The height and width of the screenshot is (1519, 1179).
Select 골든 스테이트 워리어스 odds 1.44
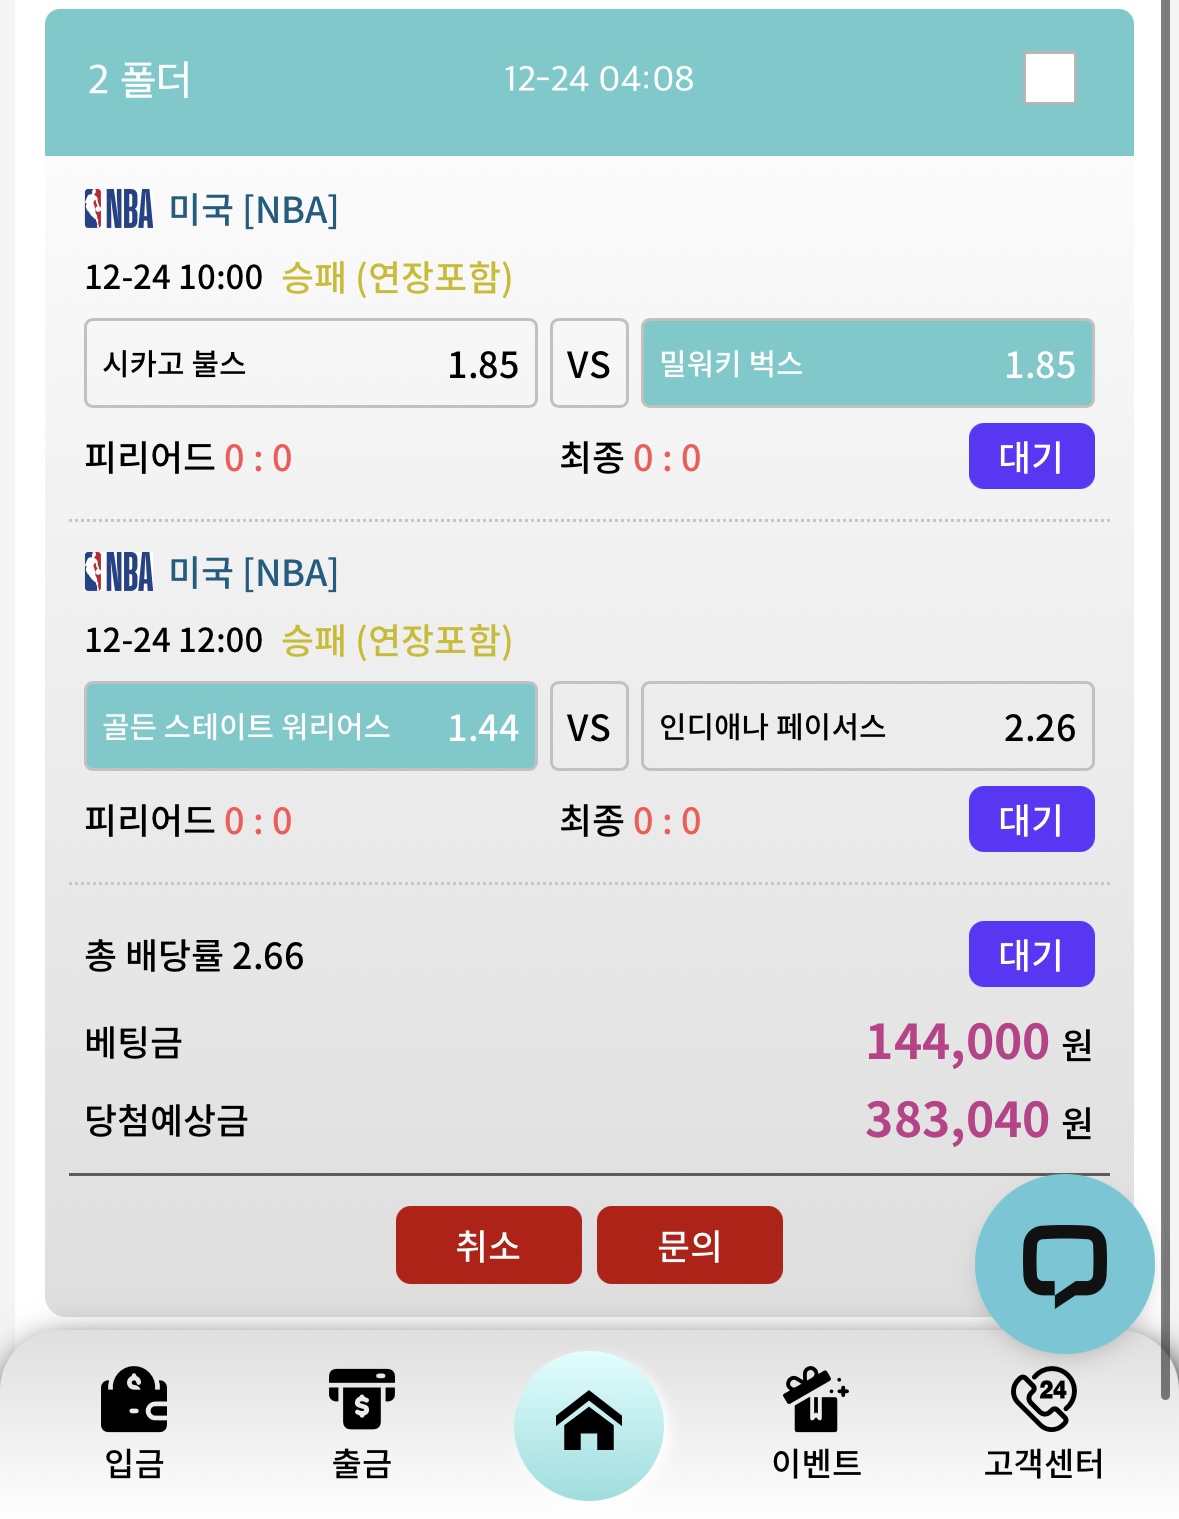tap(311, 726)
